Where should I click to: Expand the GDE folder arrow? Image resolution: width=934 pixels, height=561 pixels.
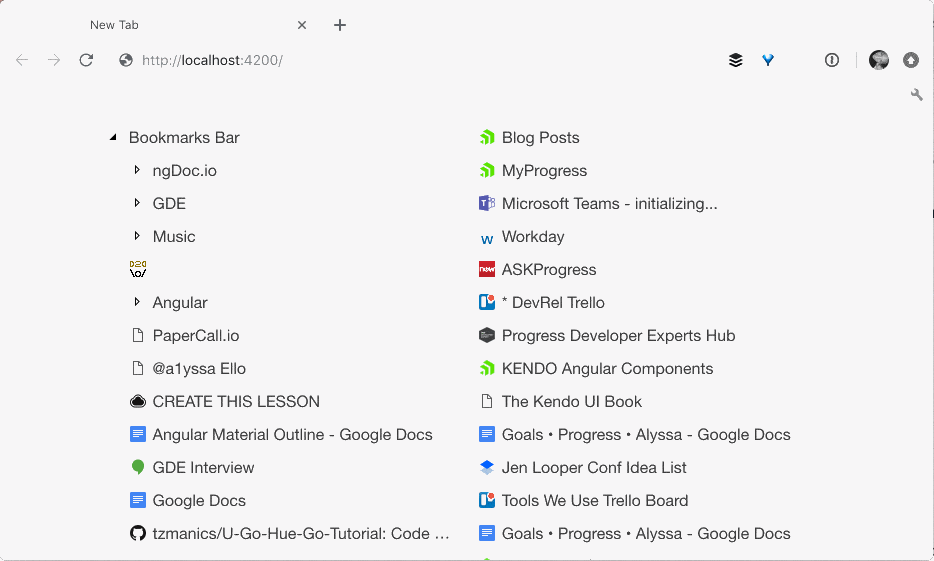[x=136, y=203]
